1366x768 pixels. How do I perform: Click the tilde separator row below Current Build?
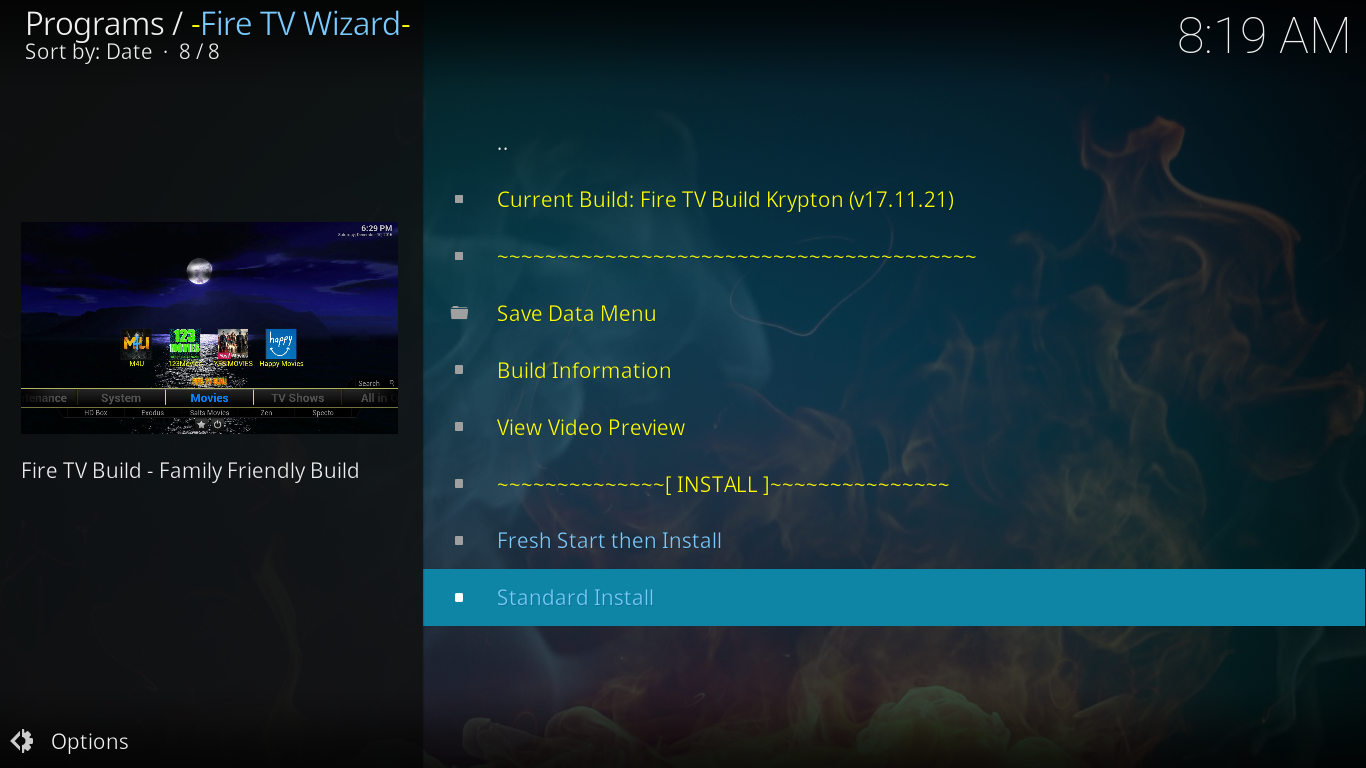coord(894,256)
